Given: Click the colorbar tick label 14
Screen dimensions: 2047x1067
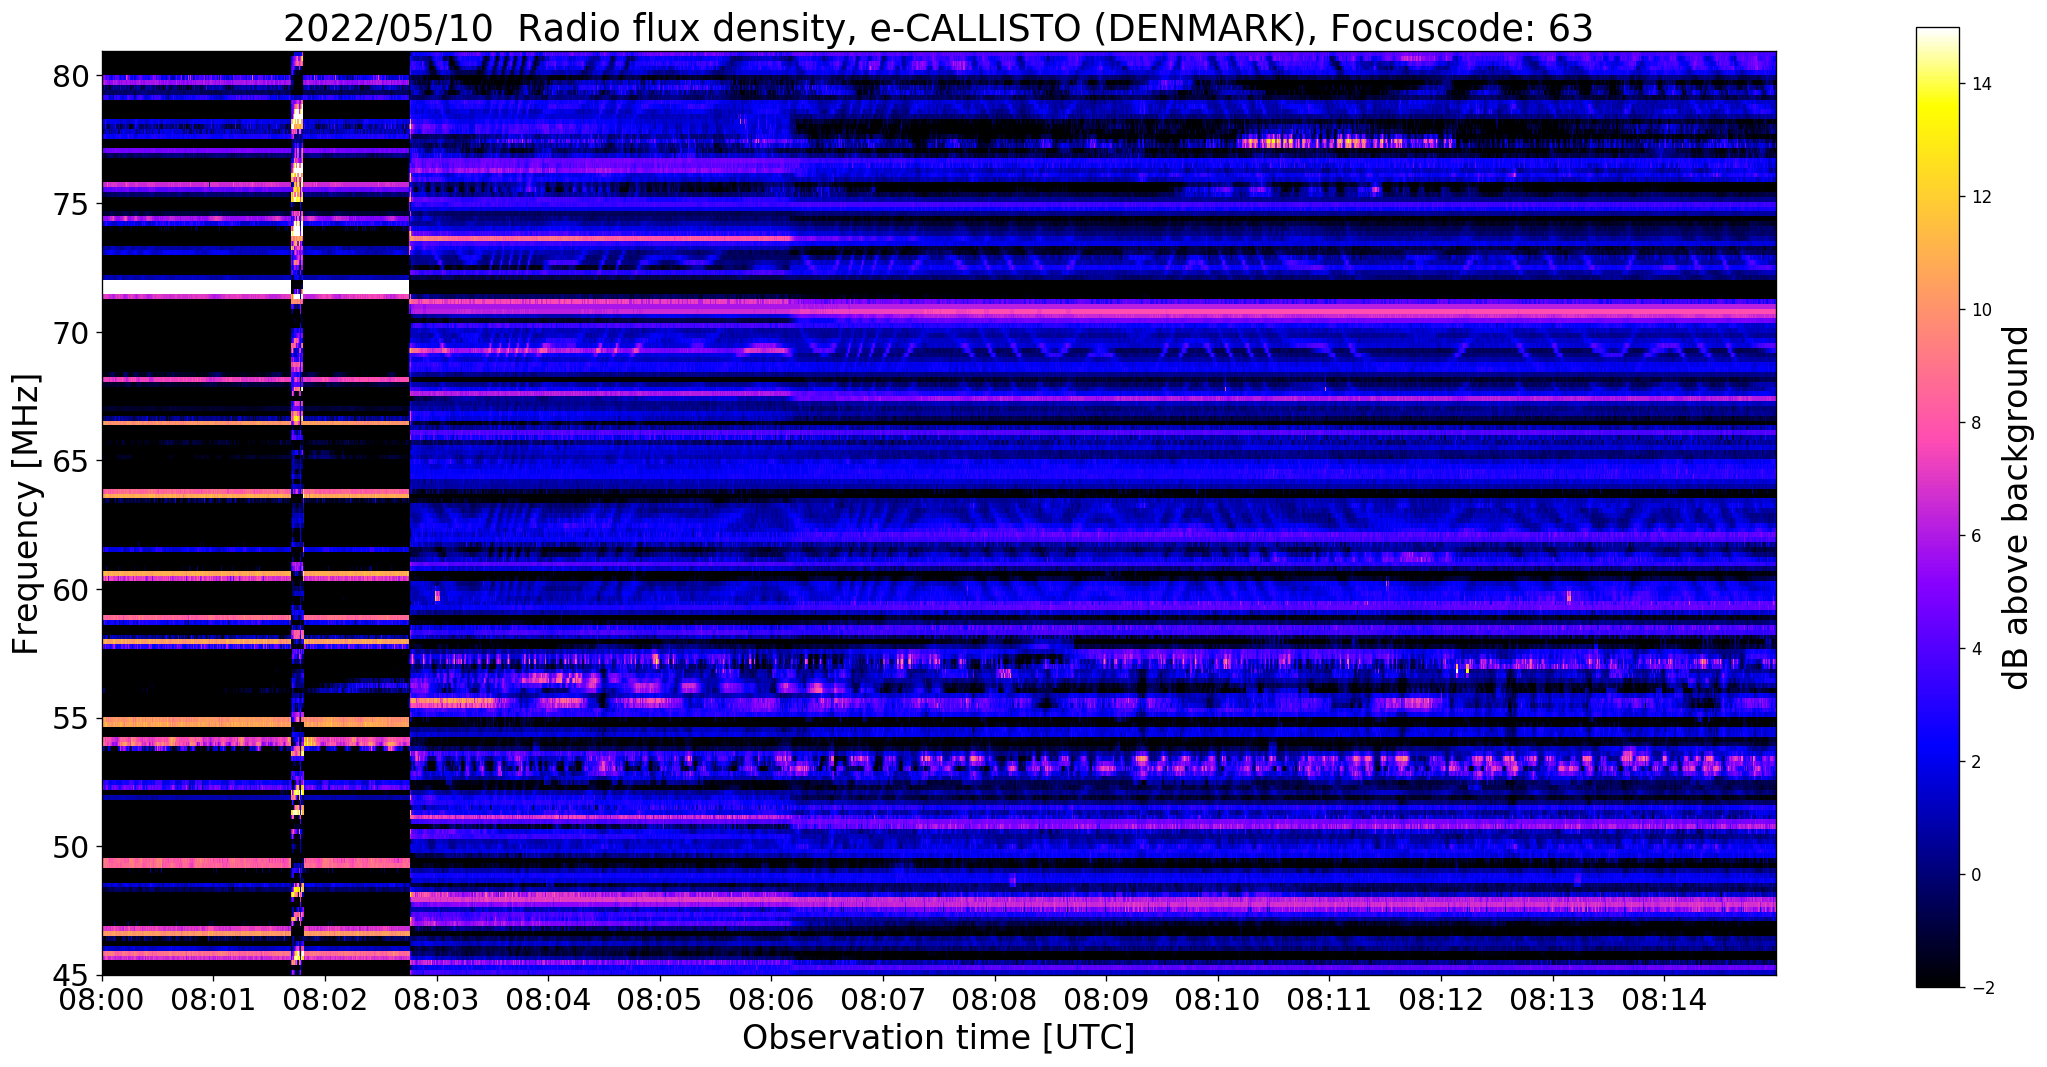Looking at the screenshot, I should click(1980, 84).
